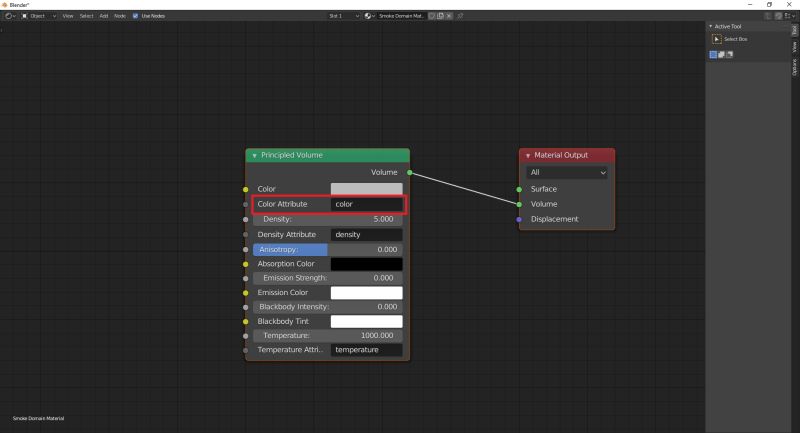The height and width of the screenshot is (433, 800).
Task: Click the Displacement socket on Material Output
Action: pyautogui.click(x=519, y=219)
